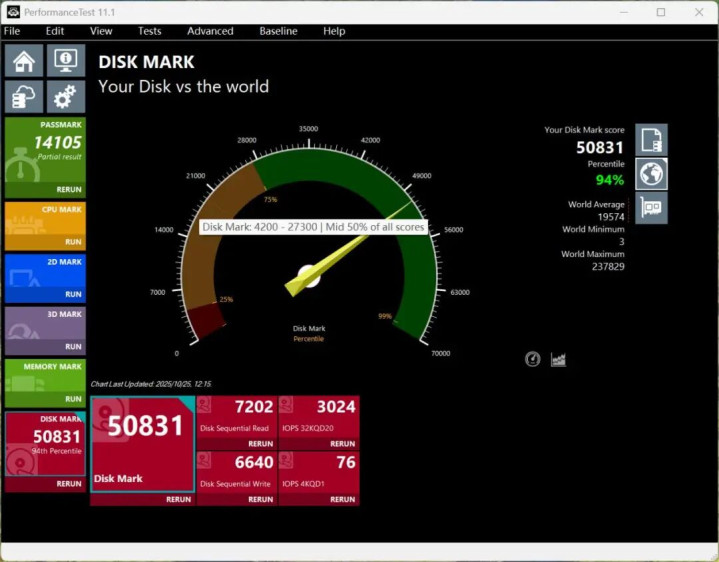Rerun the IOPS 32KQD20 test
719x562 pixels.
(342, 444)
